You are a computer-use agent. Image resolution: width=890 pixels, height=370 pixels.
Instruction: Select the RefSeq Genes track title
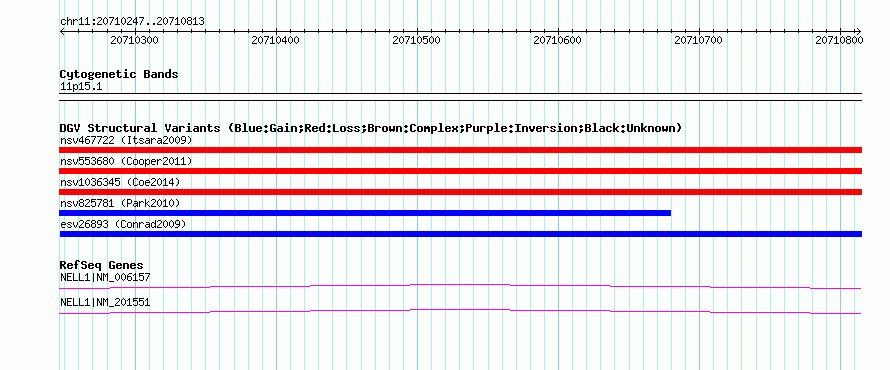pos(102,265)
